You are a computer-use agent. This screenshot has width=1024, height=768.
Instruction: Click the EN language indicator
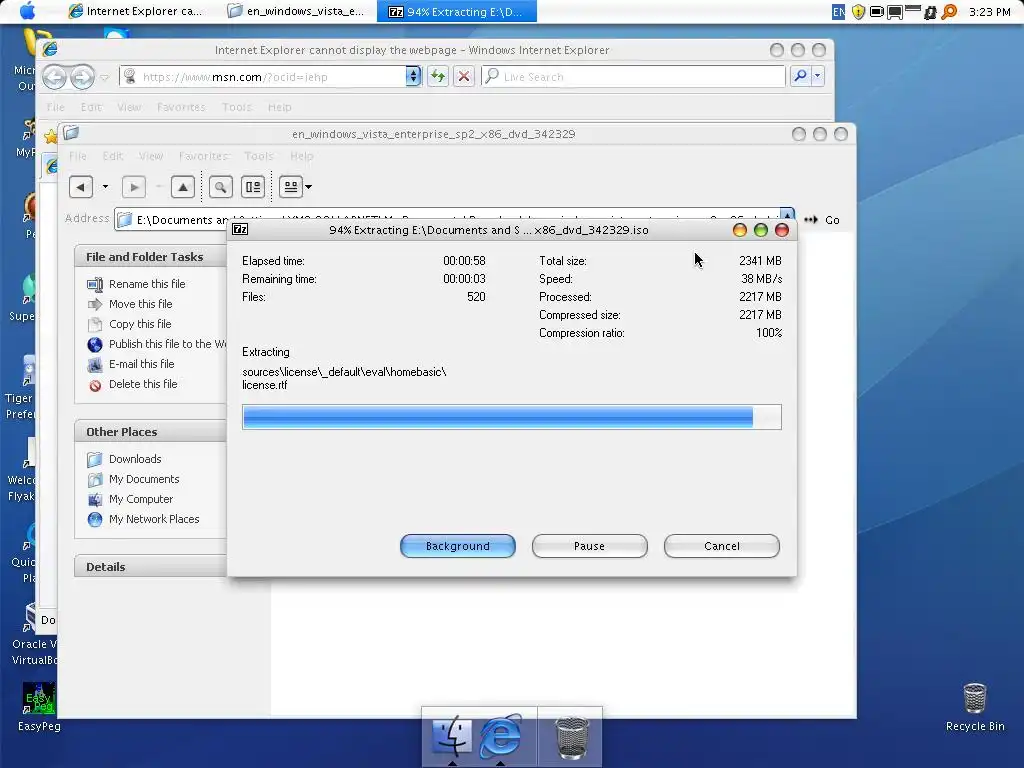tap(838, 12)
